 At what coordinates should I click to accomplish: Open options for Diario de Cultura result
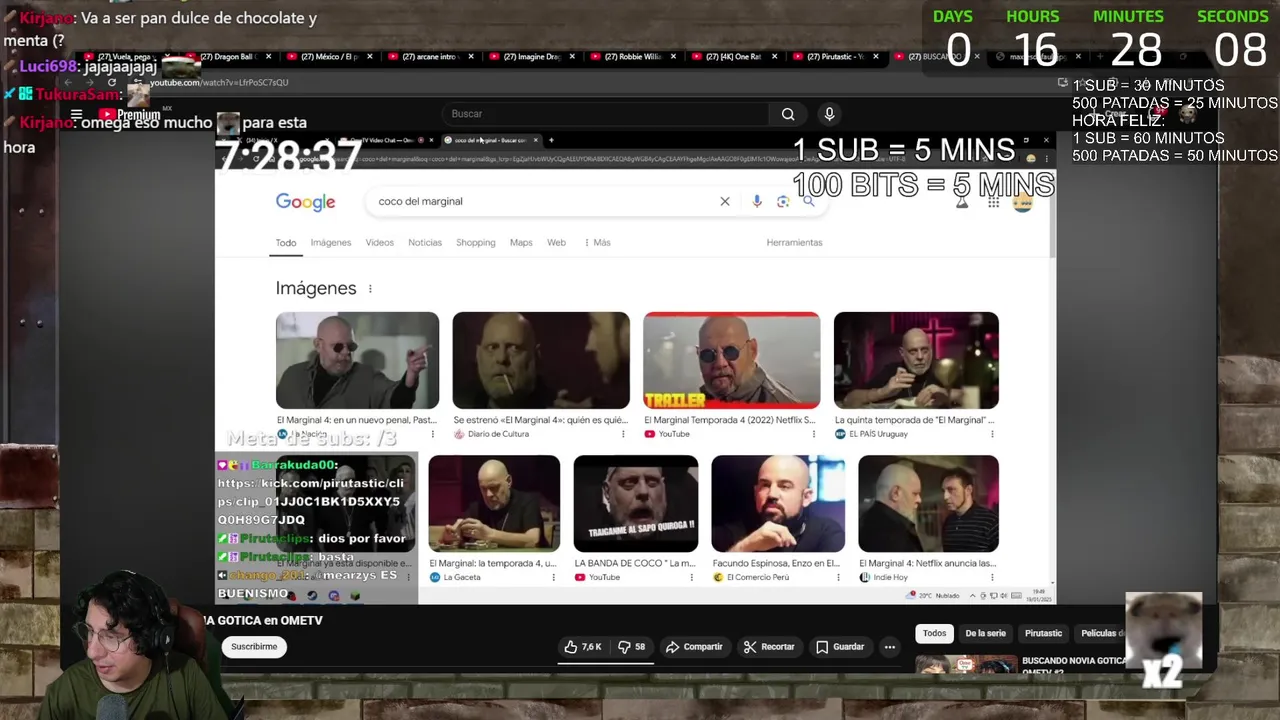pyautogui.click(x=623, y=434)
